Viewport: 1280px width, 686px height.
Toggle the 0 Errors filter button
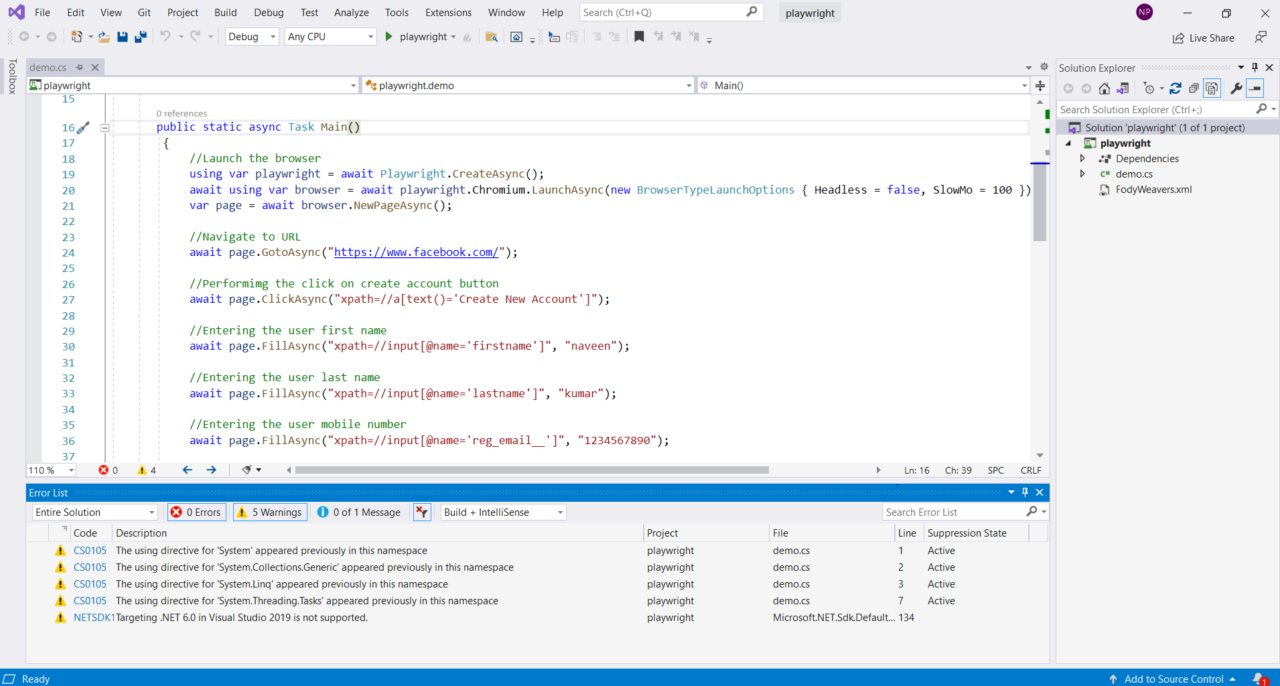(x=196, y=512)
